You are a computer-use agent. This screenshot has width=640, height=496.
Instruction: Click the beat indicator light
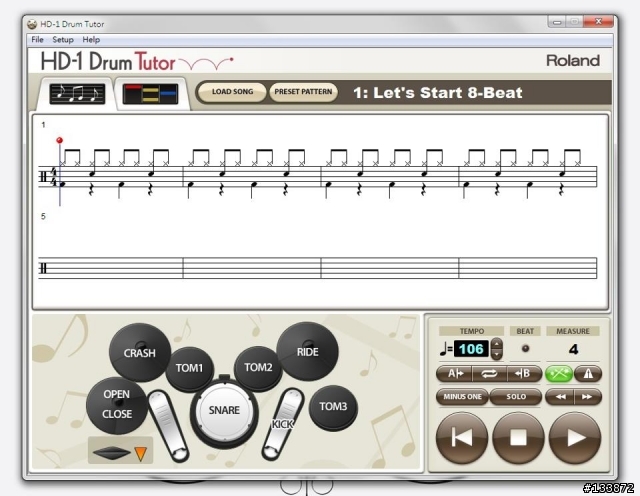coord(525,349)
